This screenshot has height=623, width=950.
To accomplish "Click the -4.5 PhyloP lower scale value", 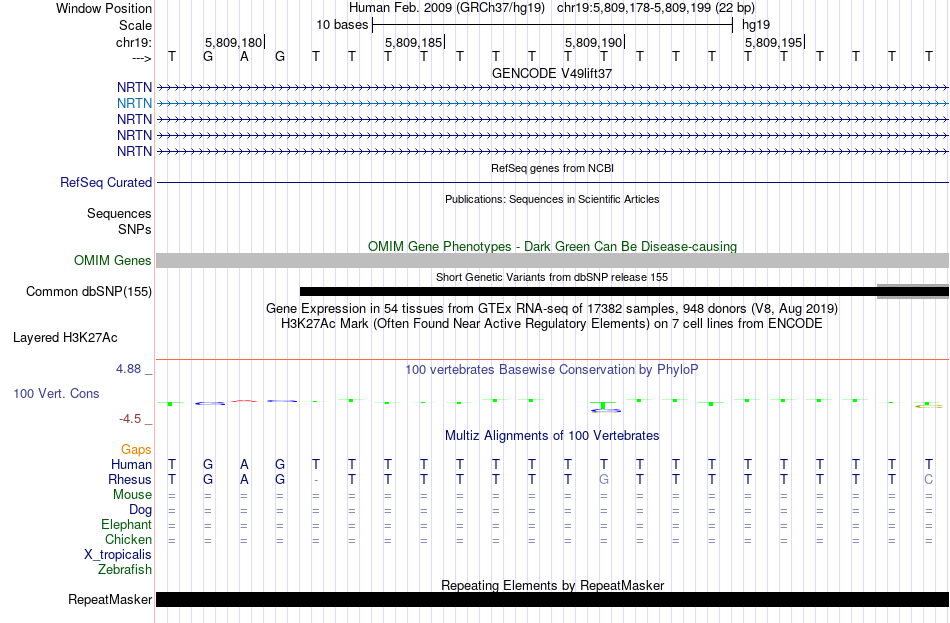I will [130, 419].
